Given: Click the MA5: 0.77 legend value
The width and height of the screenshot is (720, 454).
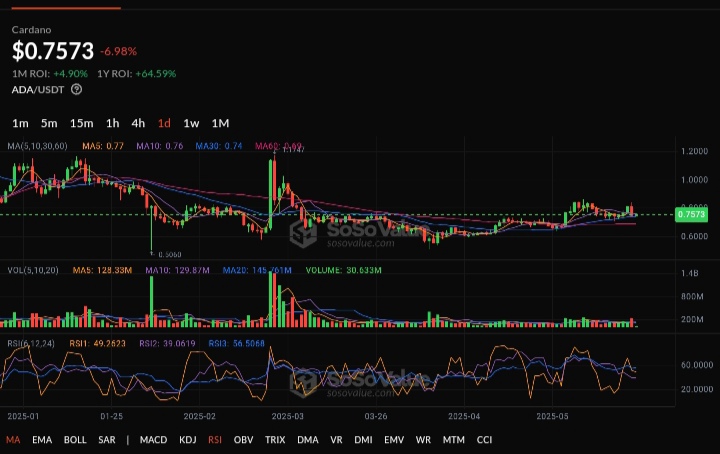Looking at the screenshot, I should 103,146.
